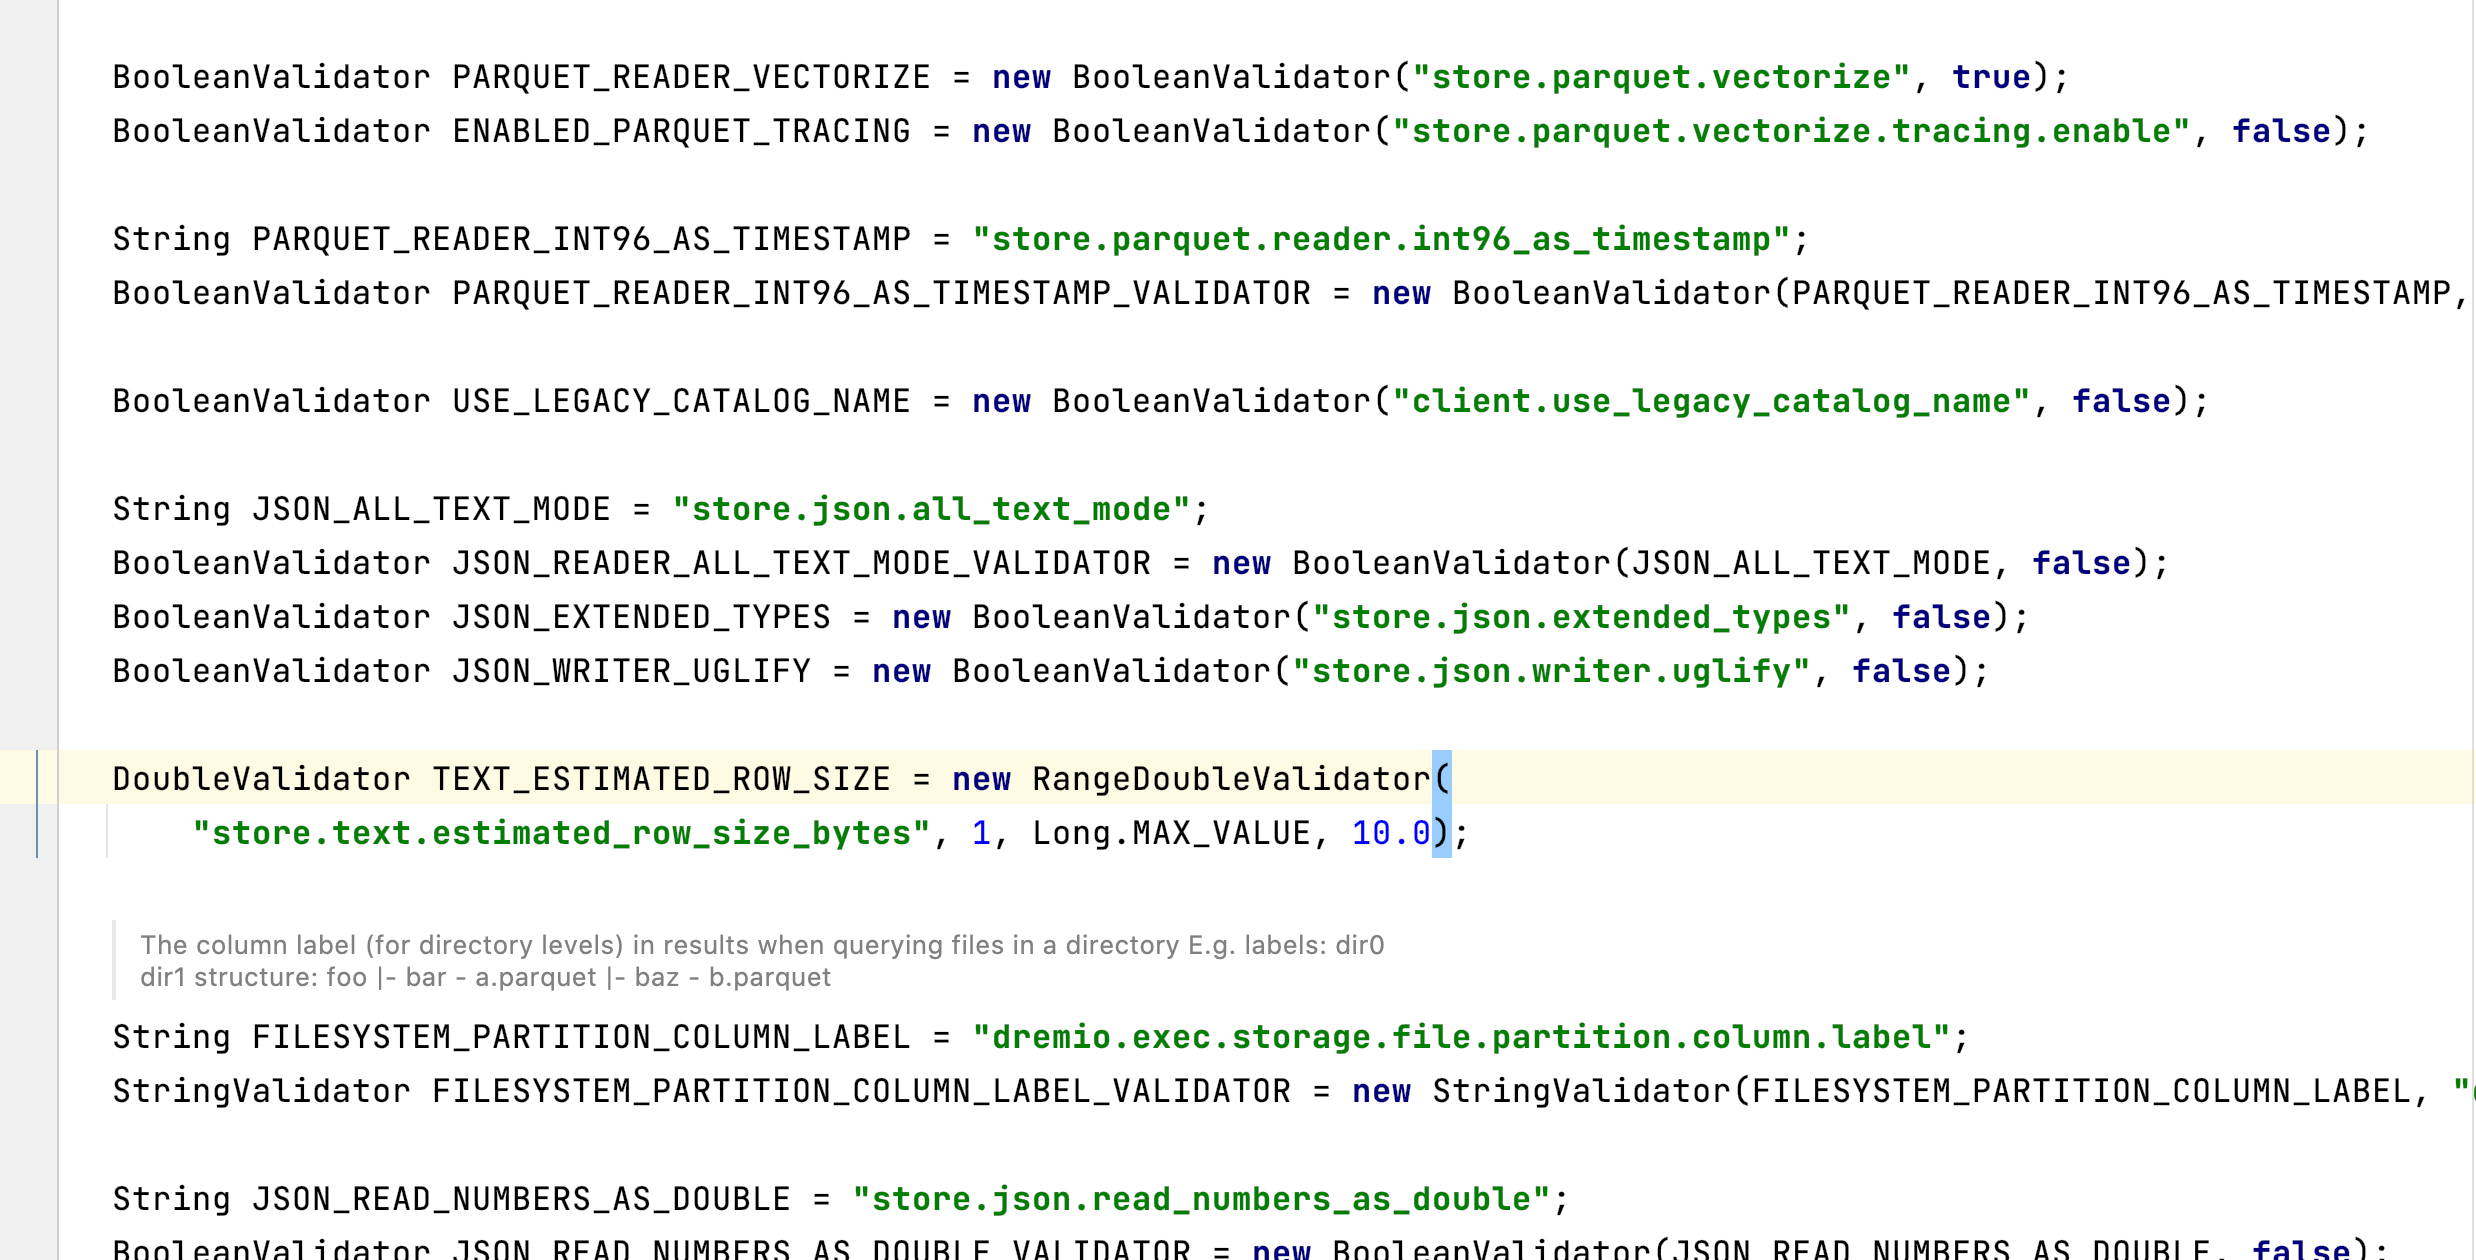Click the TEXT_ESTIMATED_ROW_SIZE identifier
Viewport: 2476px width, 1260px height.
pos(661,779)
